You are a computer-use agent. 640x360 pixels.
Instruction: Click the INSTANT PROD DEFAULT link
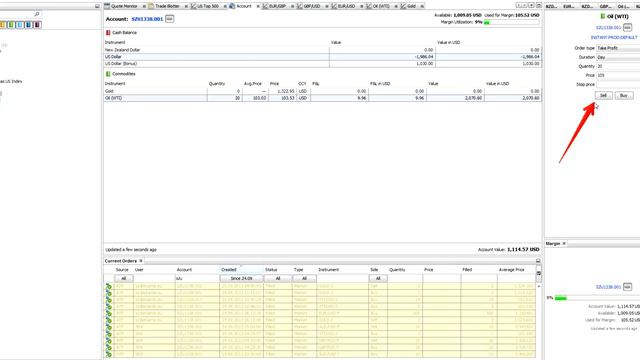click(614, 38)
